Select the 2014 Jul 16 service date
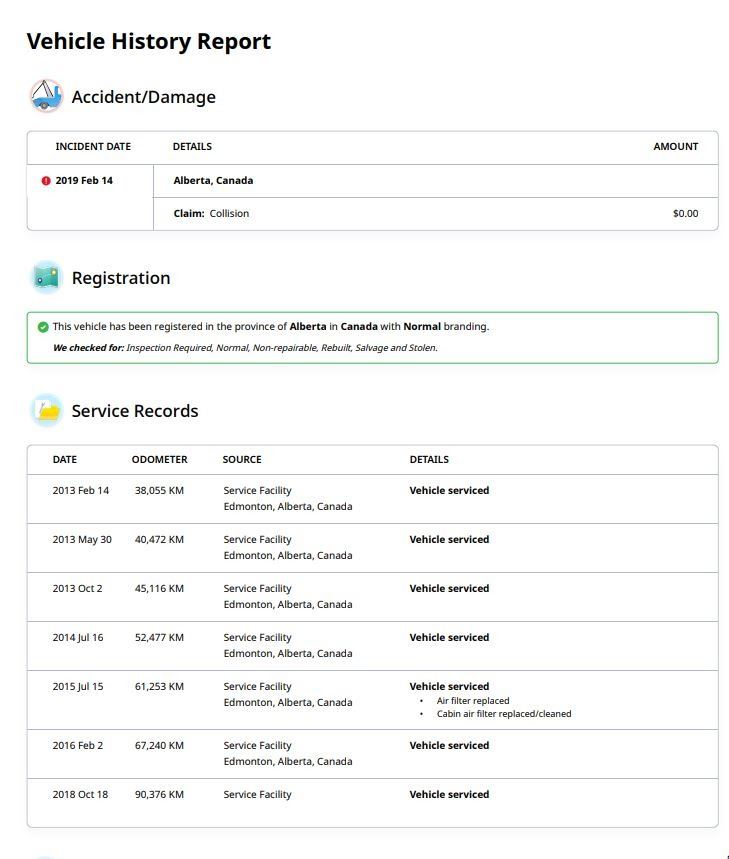 (78, 638)
